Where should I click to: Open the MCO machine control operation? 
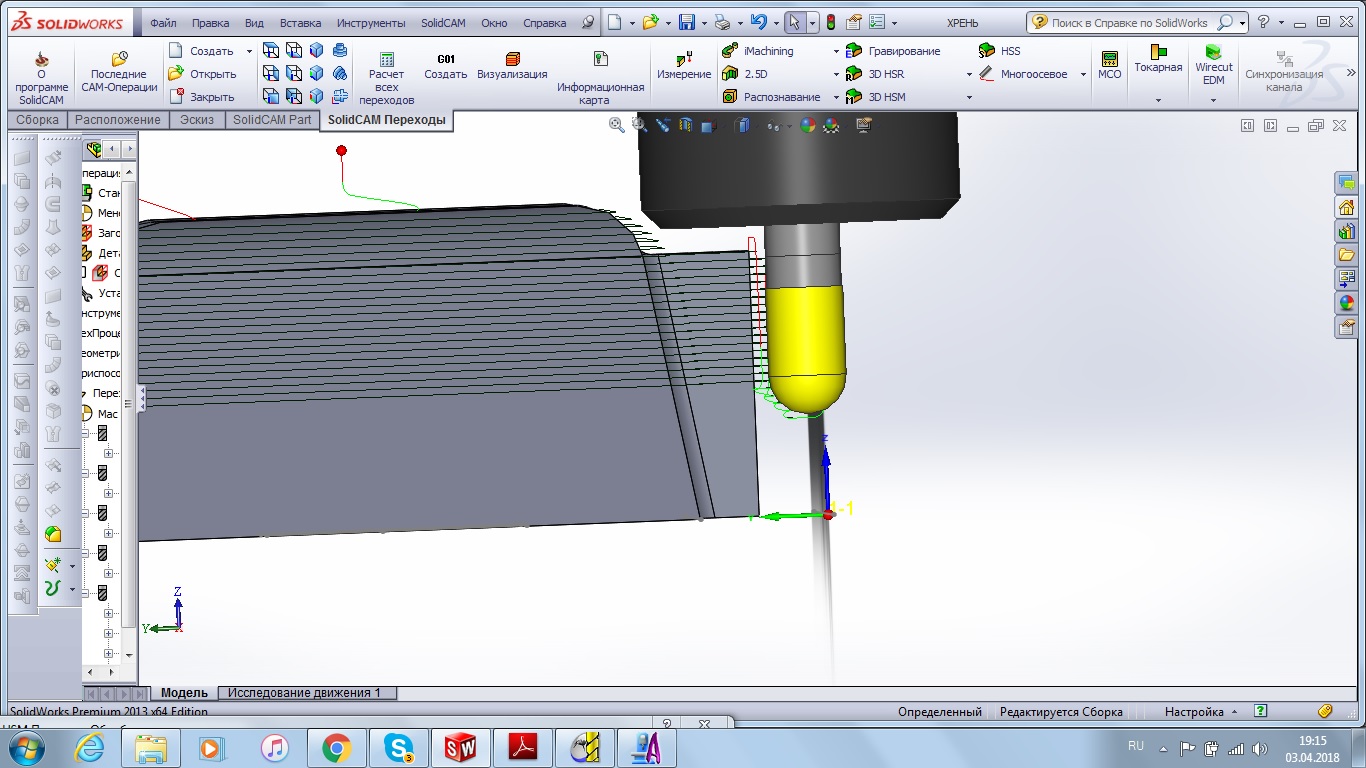coord(1109,66)
